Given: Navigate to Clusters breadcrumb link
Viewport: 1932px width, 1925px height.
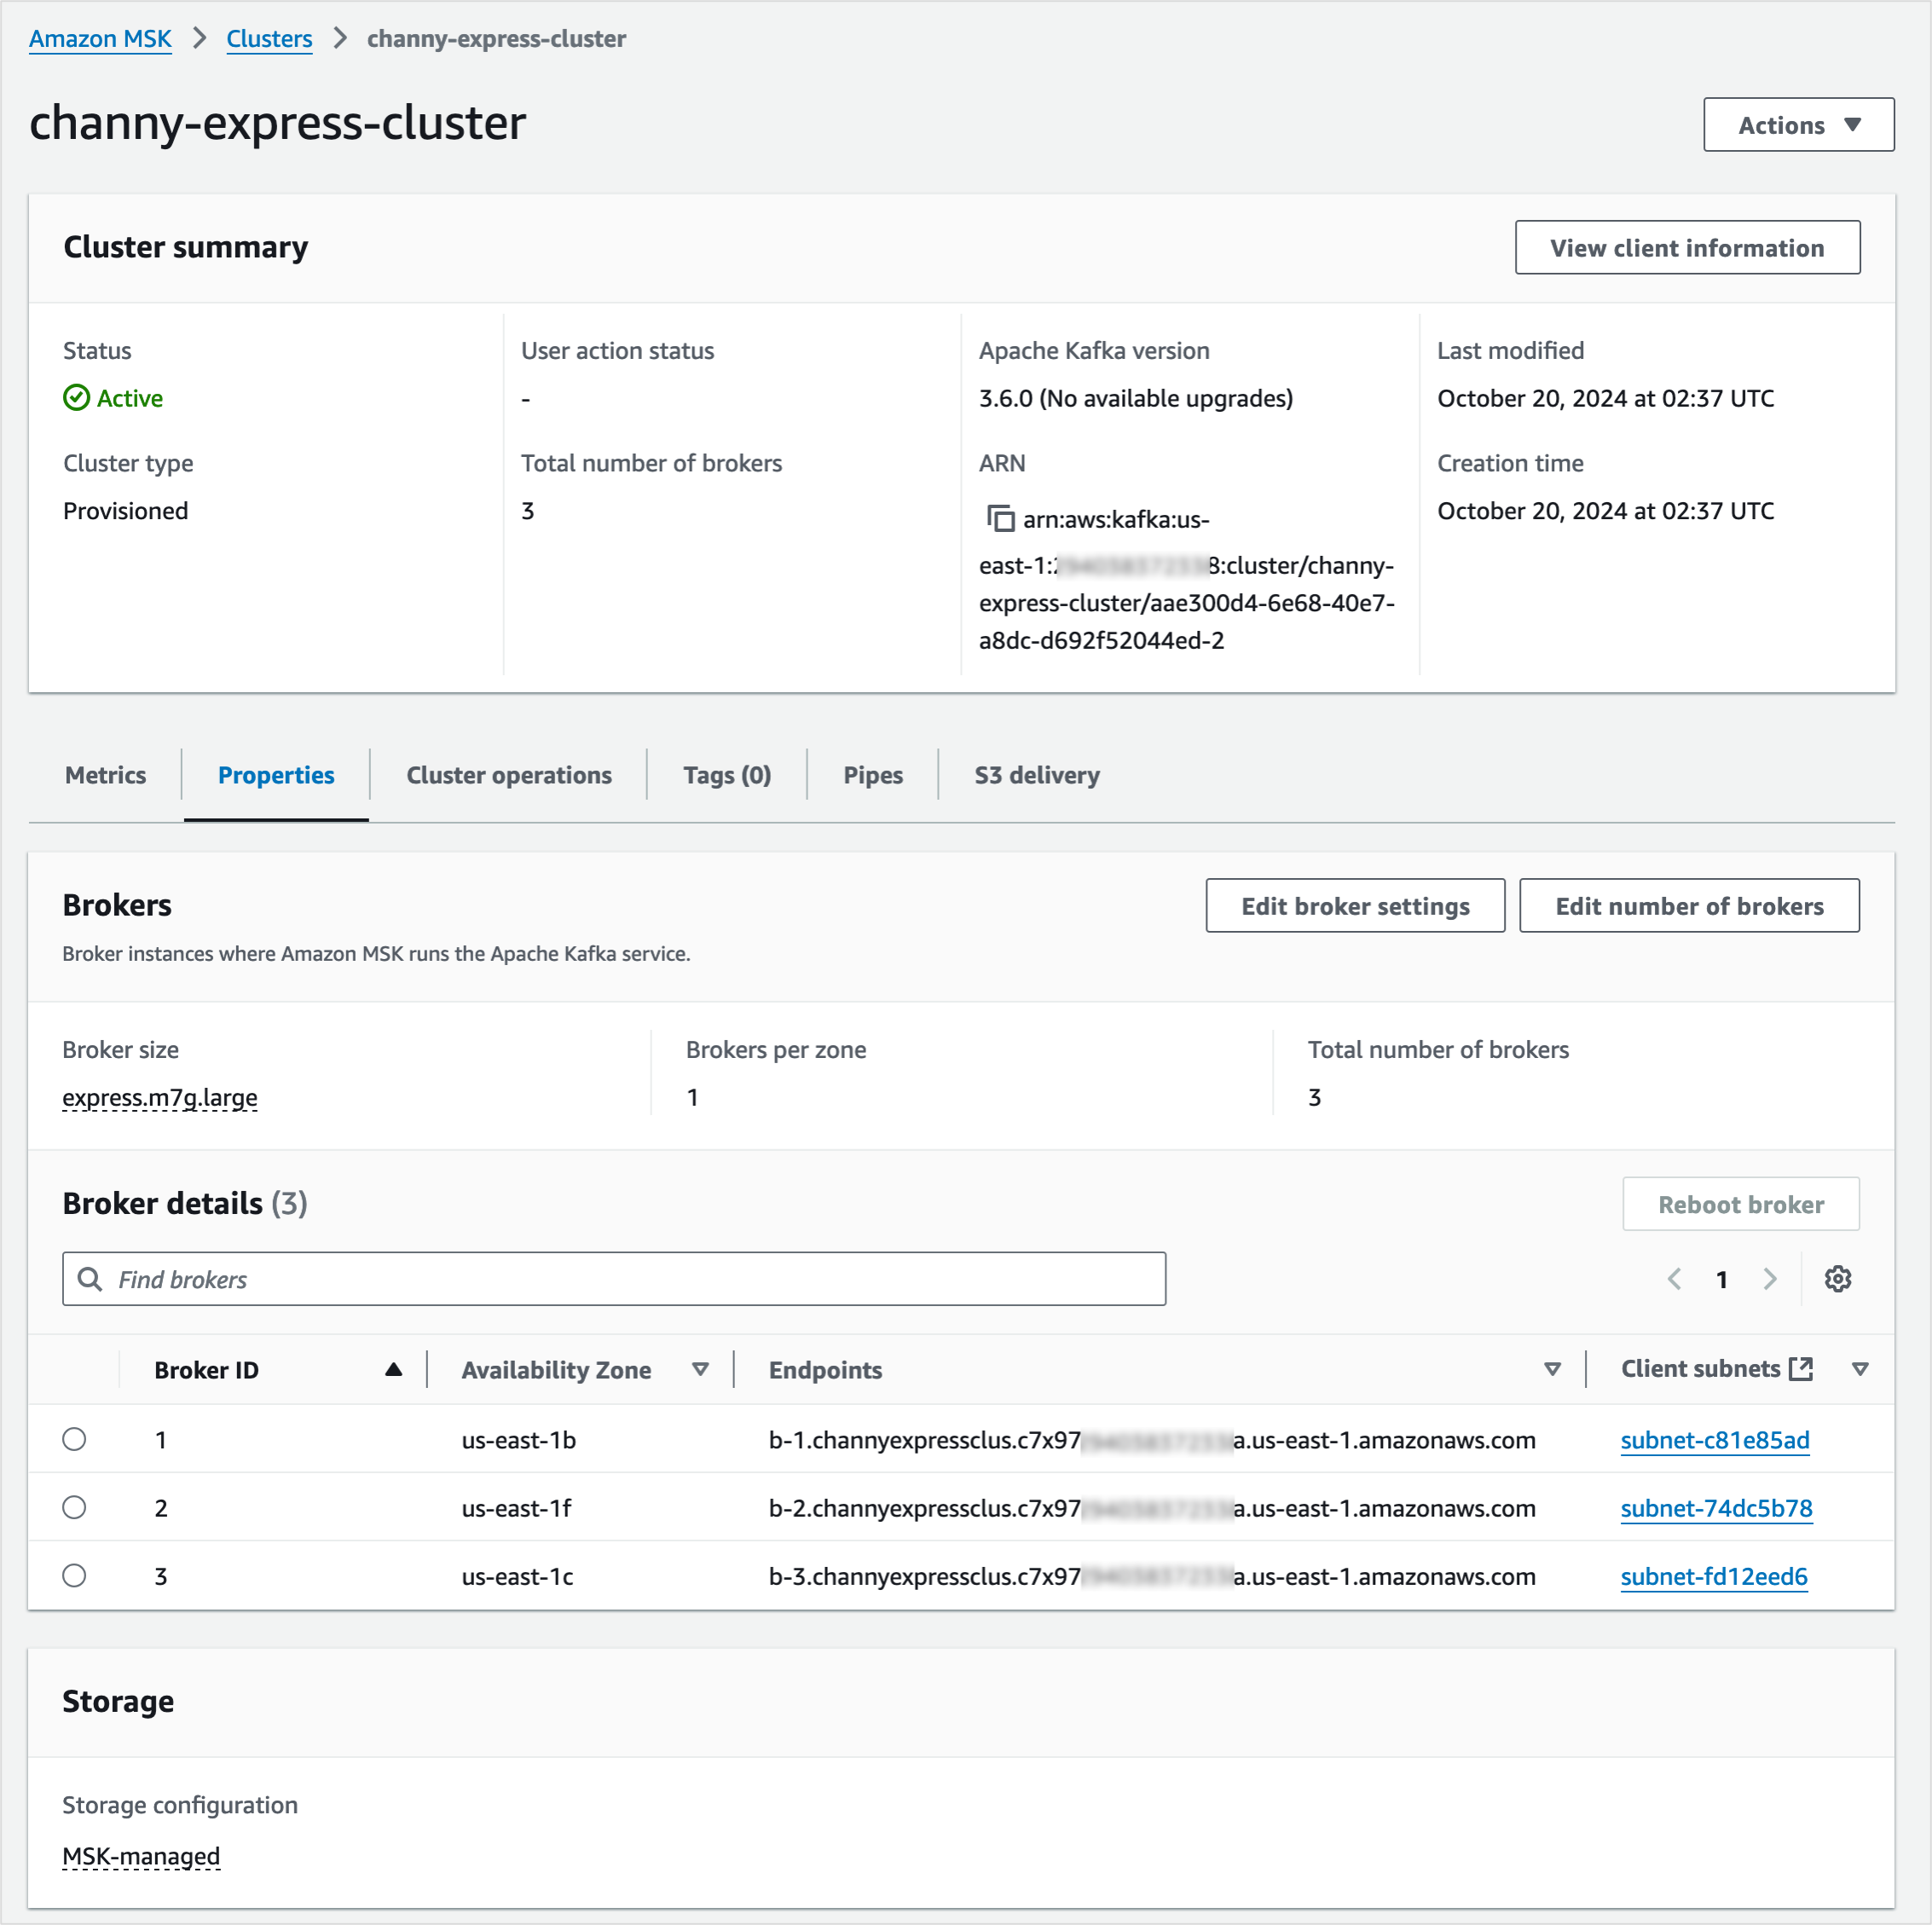Looking at the screenshot, I should click(x=269, y=39).
